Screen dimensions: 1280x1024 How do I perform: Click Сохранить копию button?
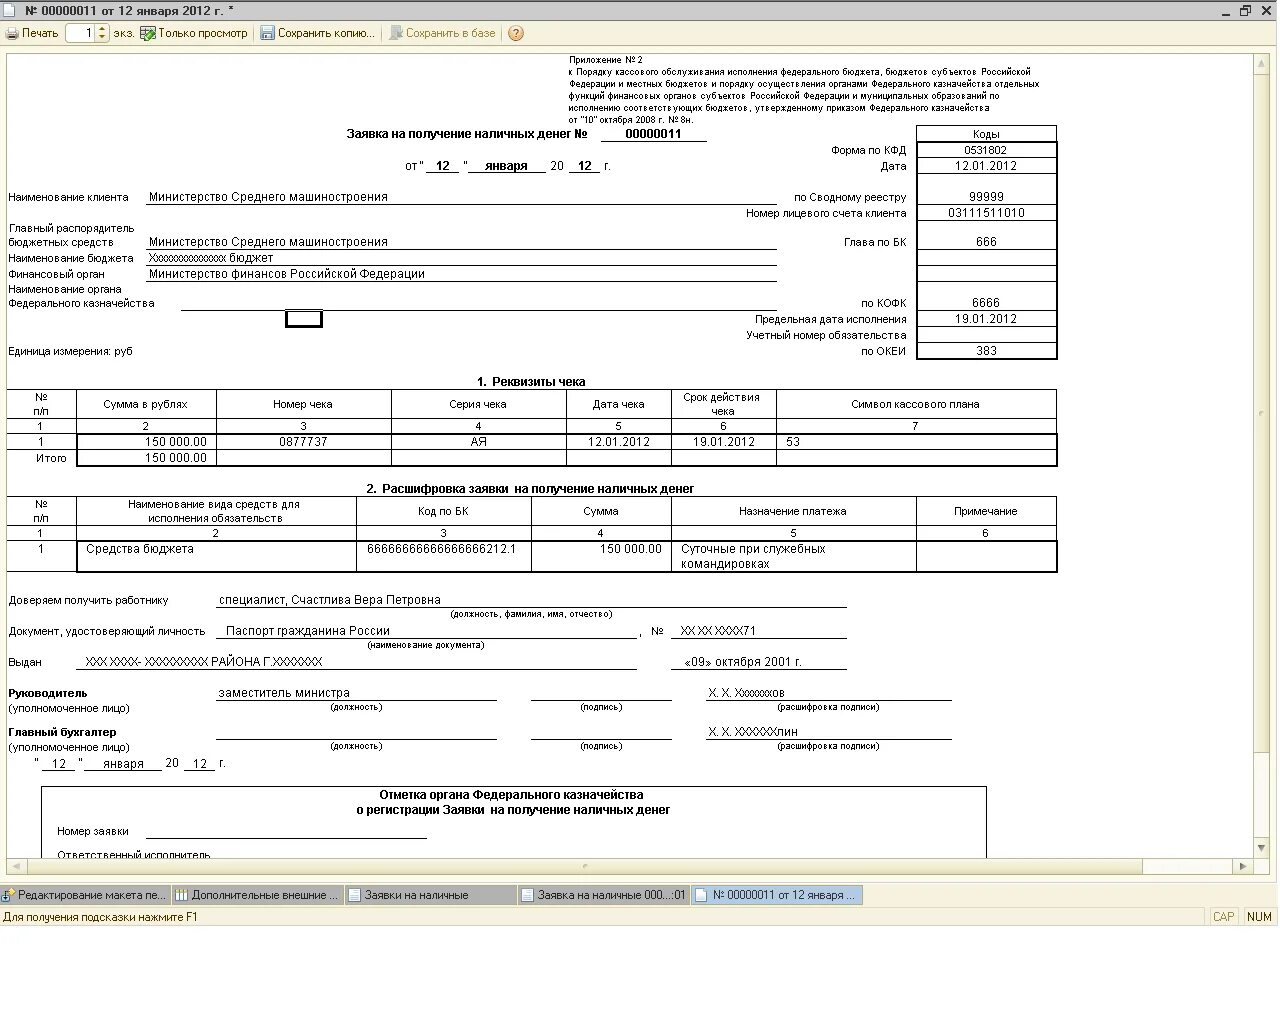pos(318,33)
